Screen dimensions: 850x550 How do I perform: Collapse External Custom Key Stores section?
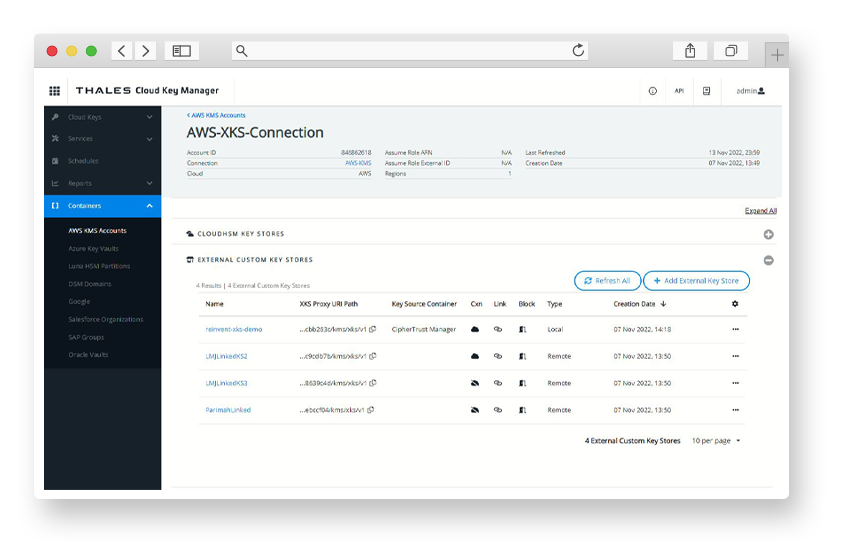[x=769, y=261]
